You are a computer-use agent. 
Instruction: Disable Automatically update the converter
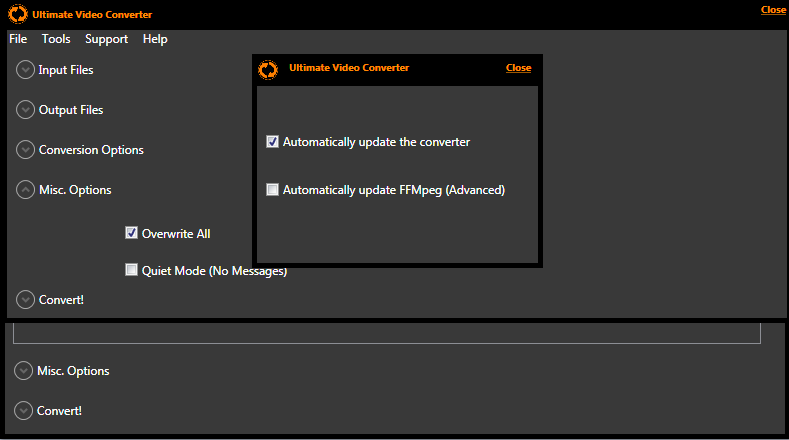click(x=272, y=142)
